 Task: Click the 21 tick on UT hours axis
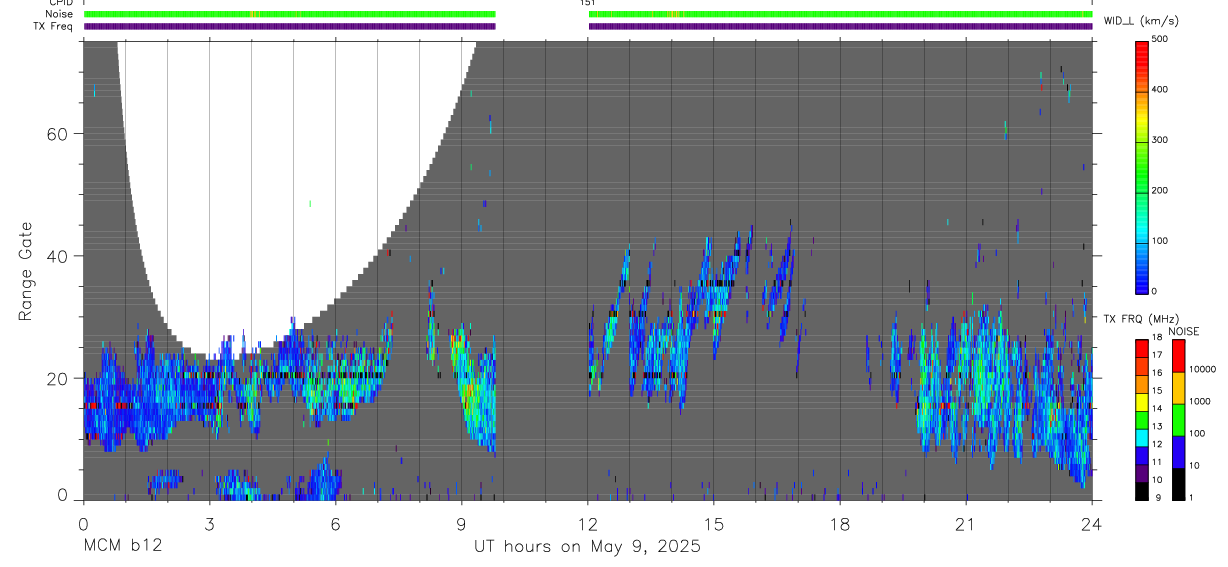(966, 523)
